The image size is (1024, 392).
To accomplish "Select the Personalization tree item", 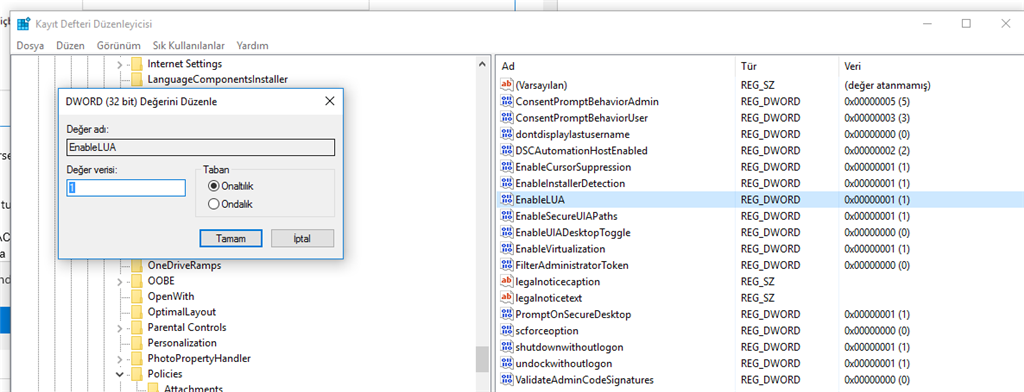I will tap(182, 343).
